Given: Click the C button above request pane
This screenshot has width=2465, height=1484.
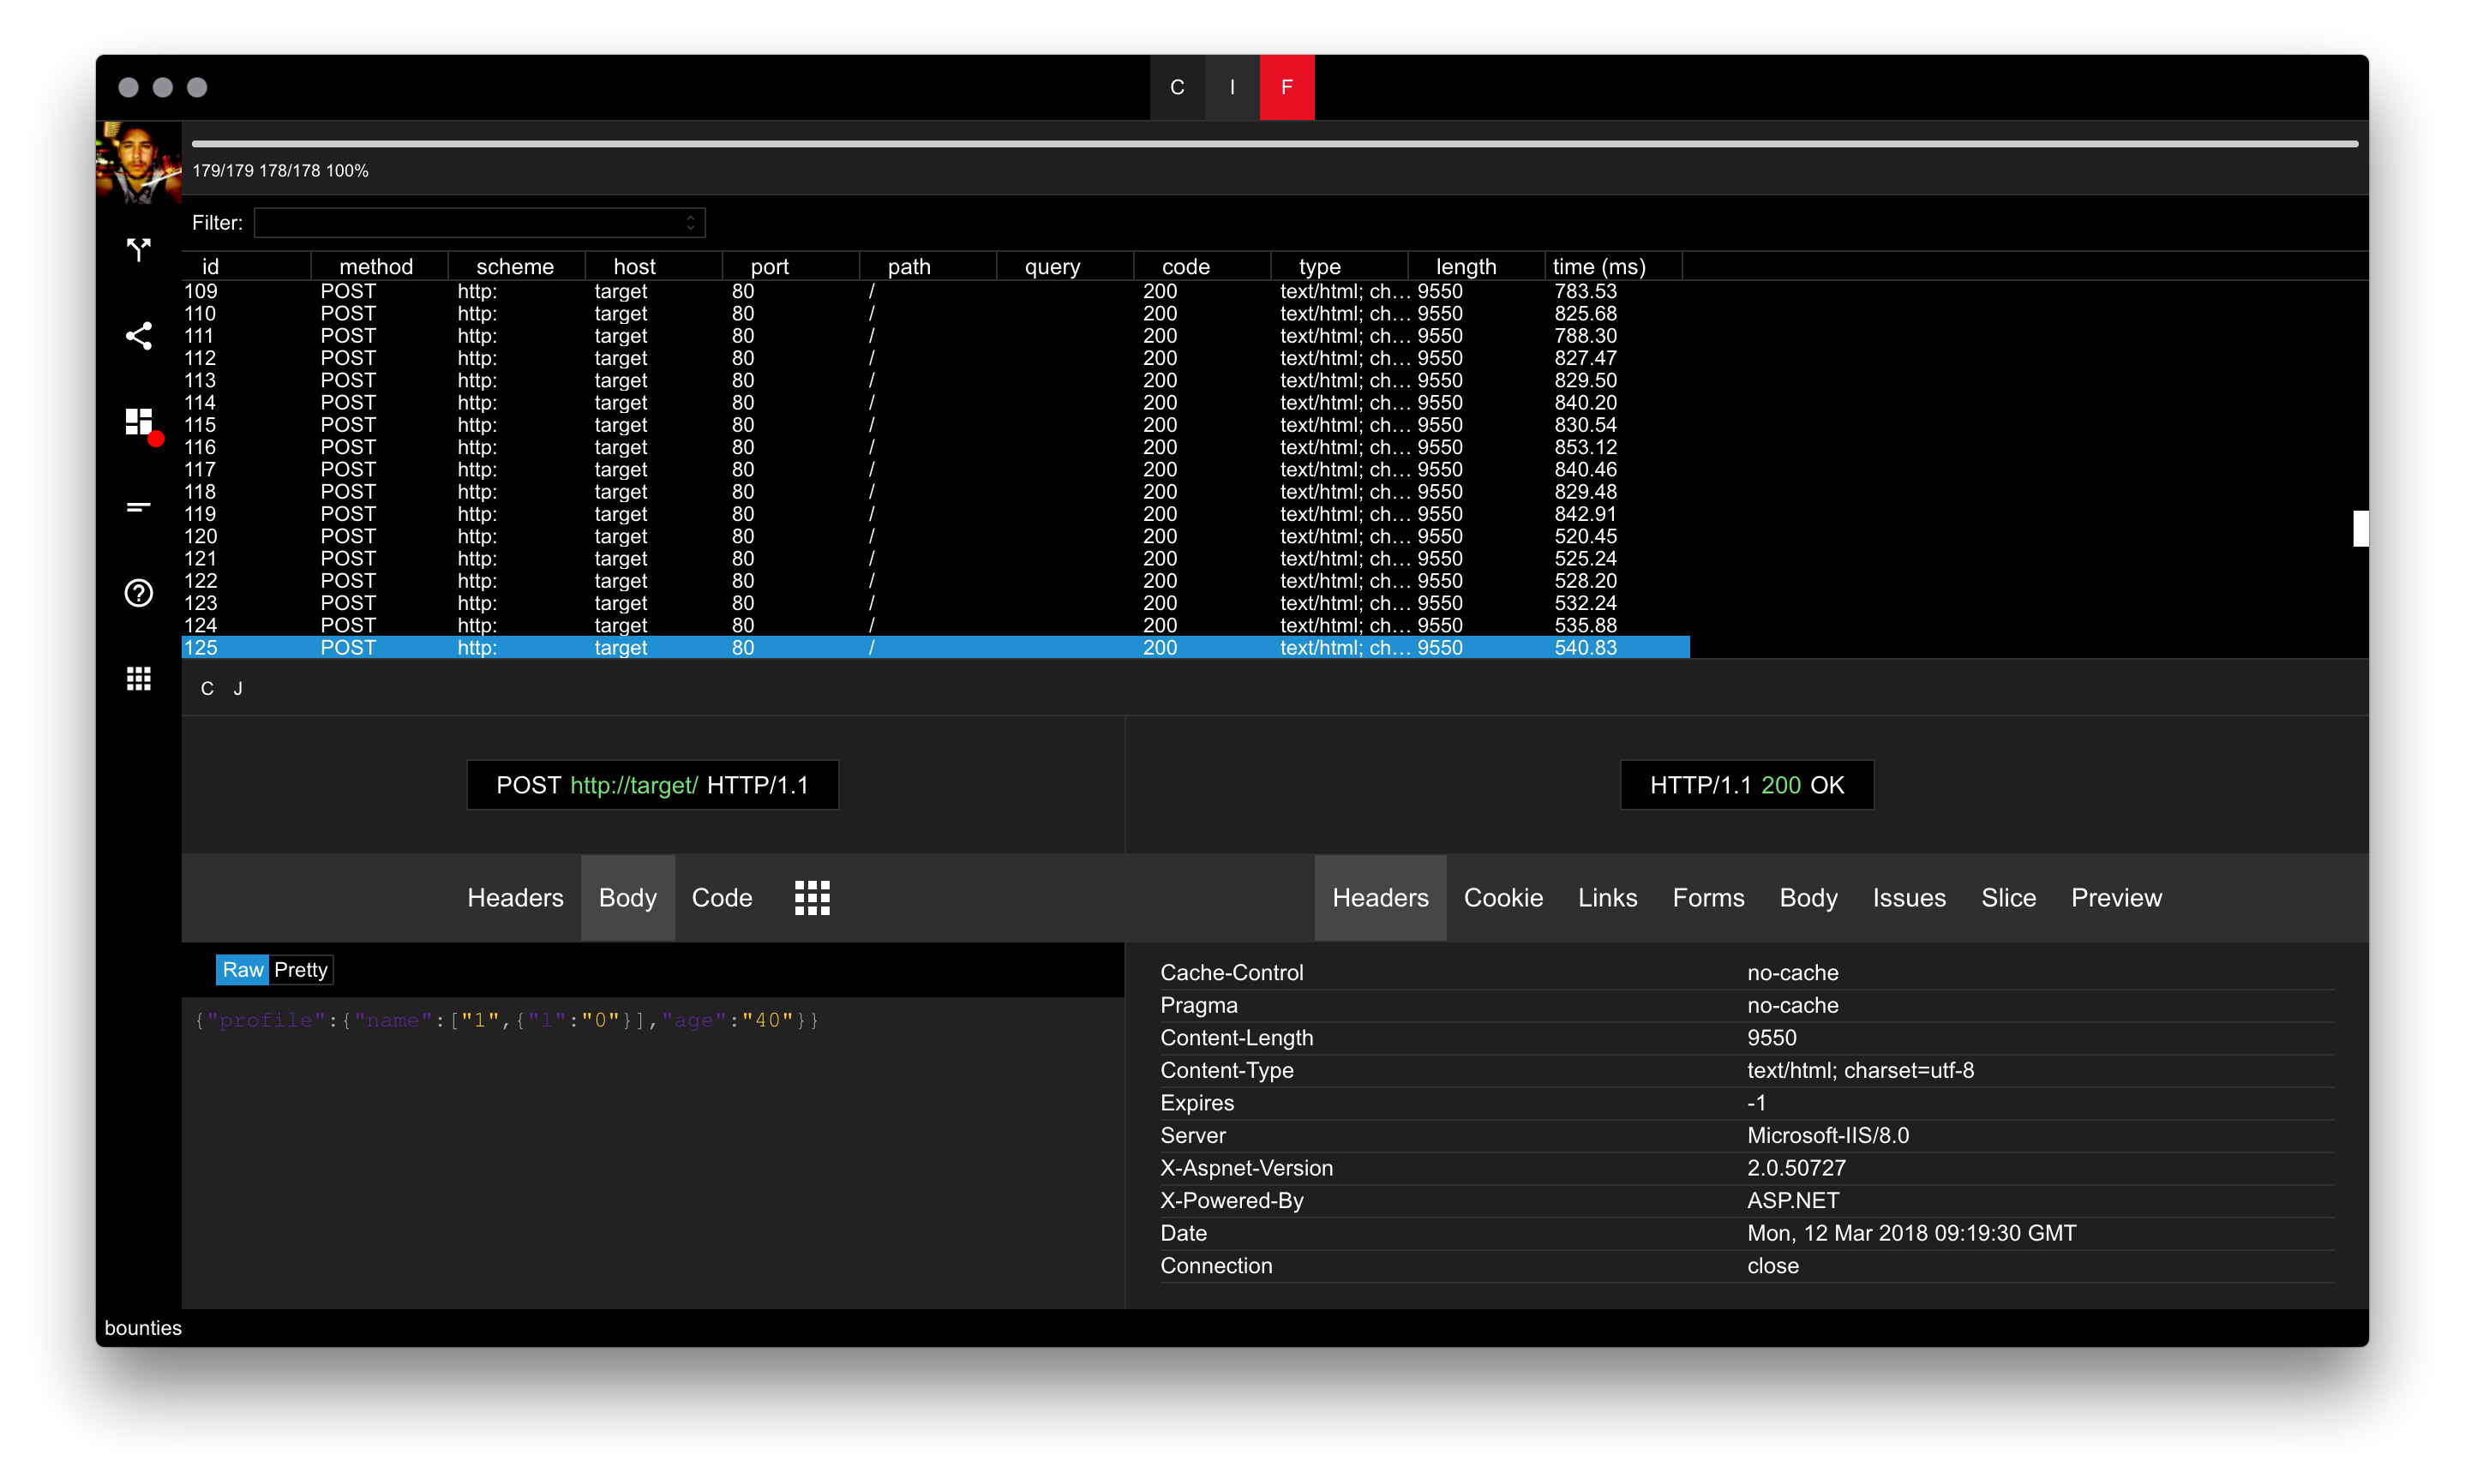Looking at the screenshot, I should [207, 688].
